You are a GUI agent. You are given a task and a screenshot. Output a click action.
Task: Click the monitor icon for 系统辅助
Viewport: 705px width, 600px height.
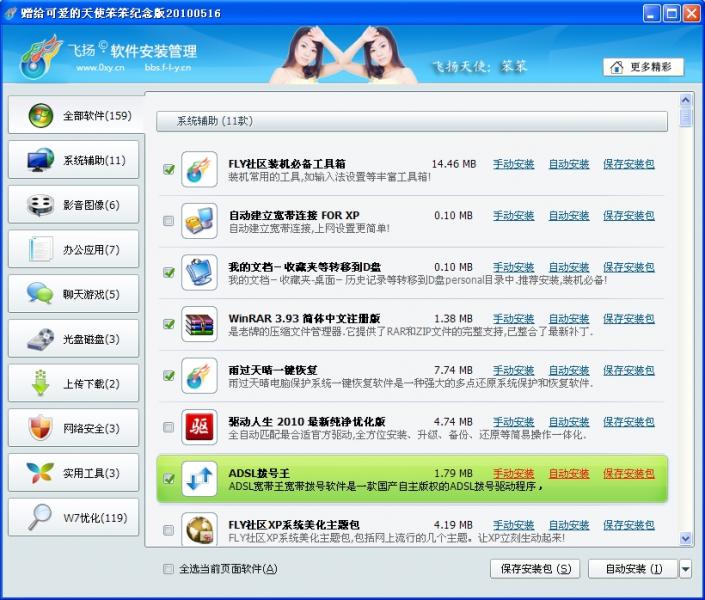click(x=40, y=160)
